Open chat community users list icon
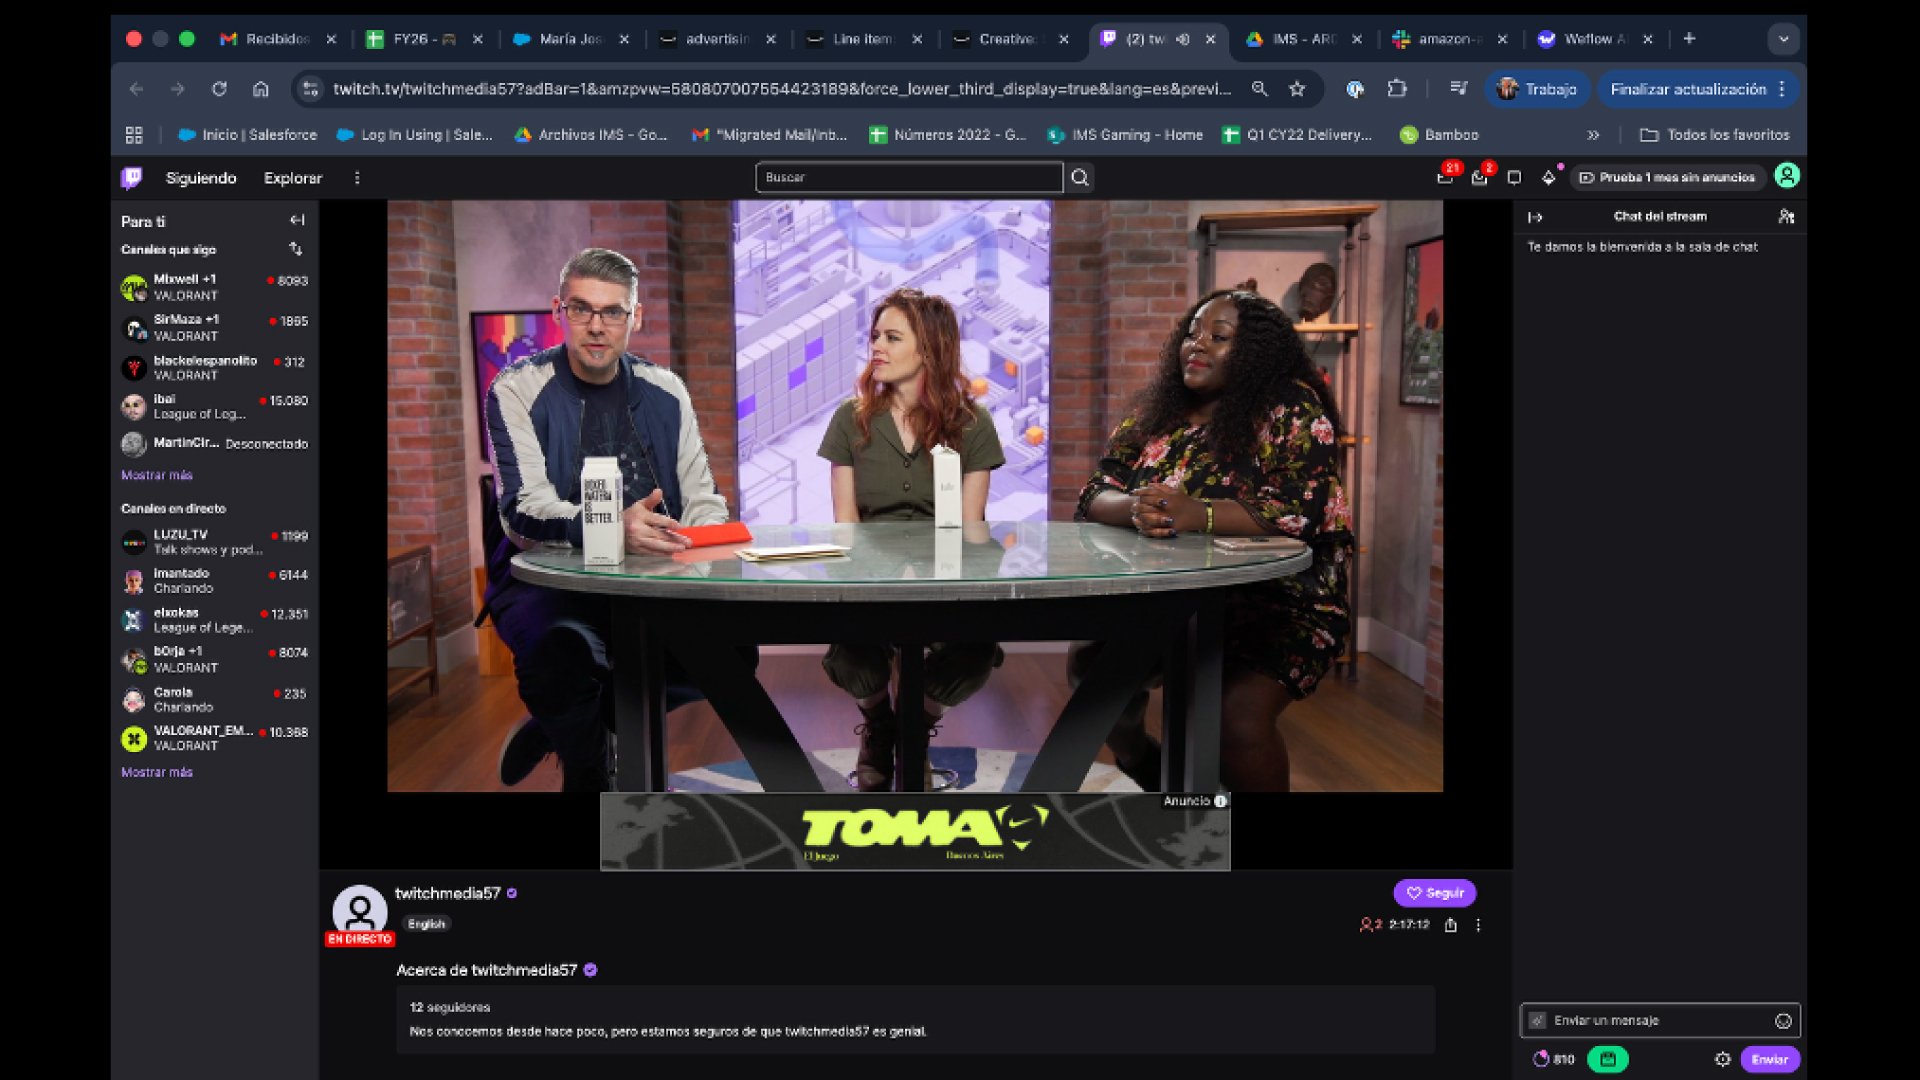 pos(1786,216)
